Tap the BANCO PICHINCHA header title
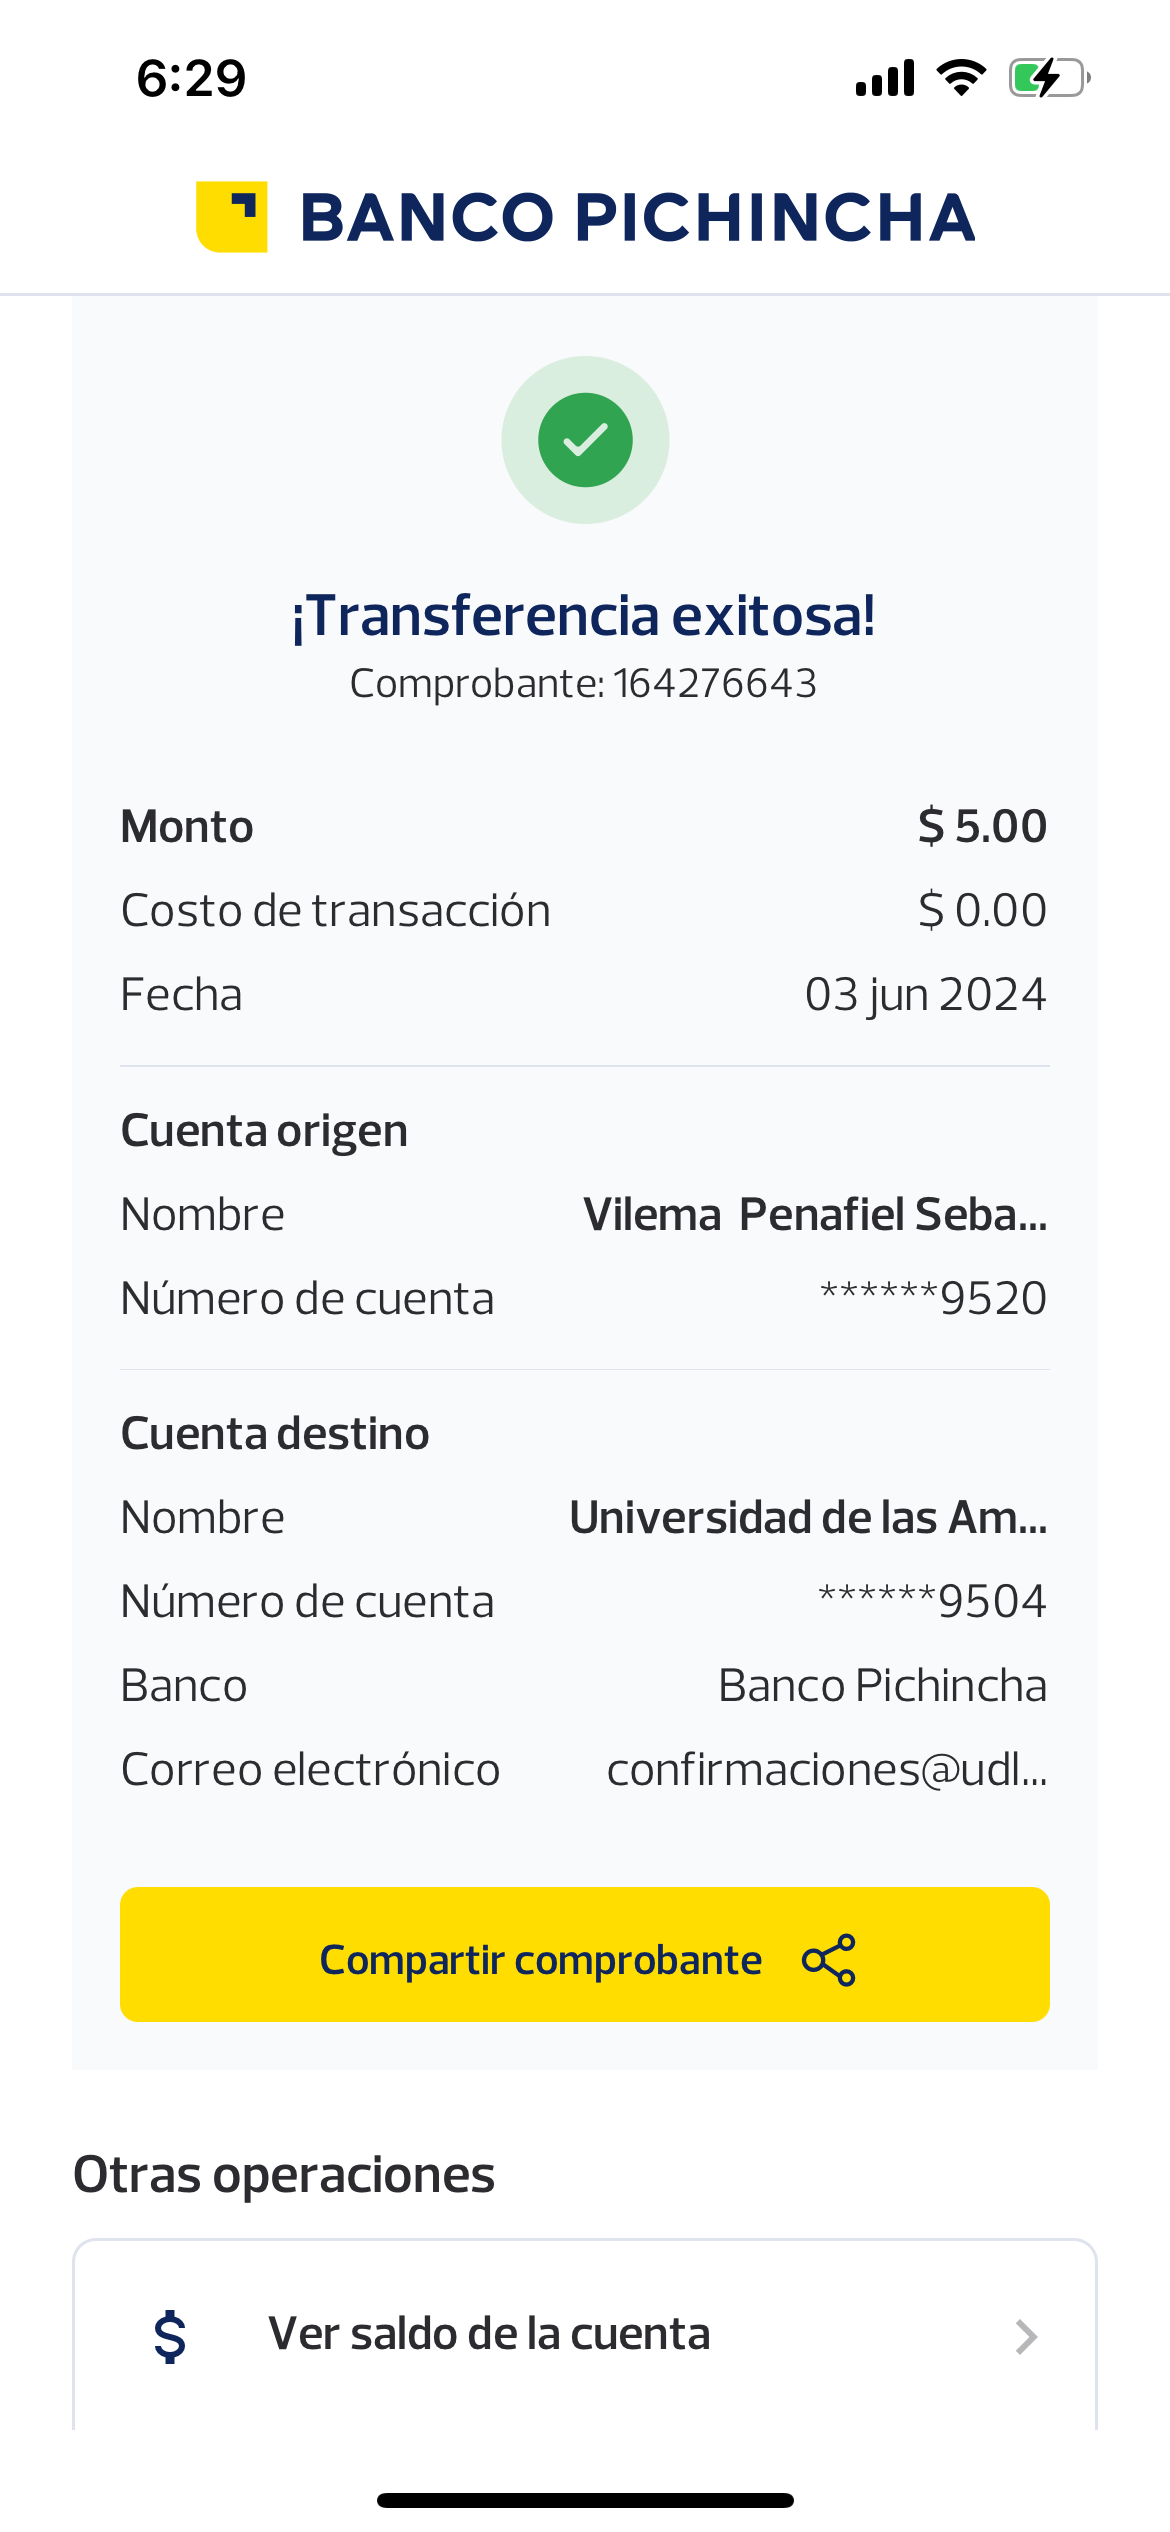1170x2532 pixels. 637,217
